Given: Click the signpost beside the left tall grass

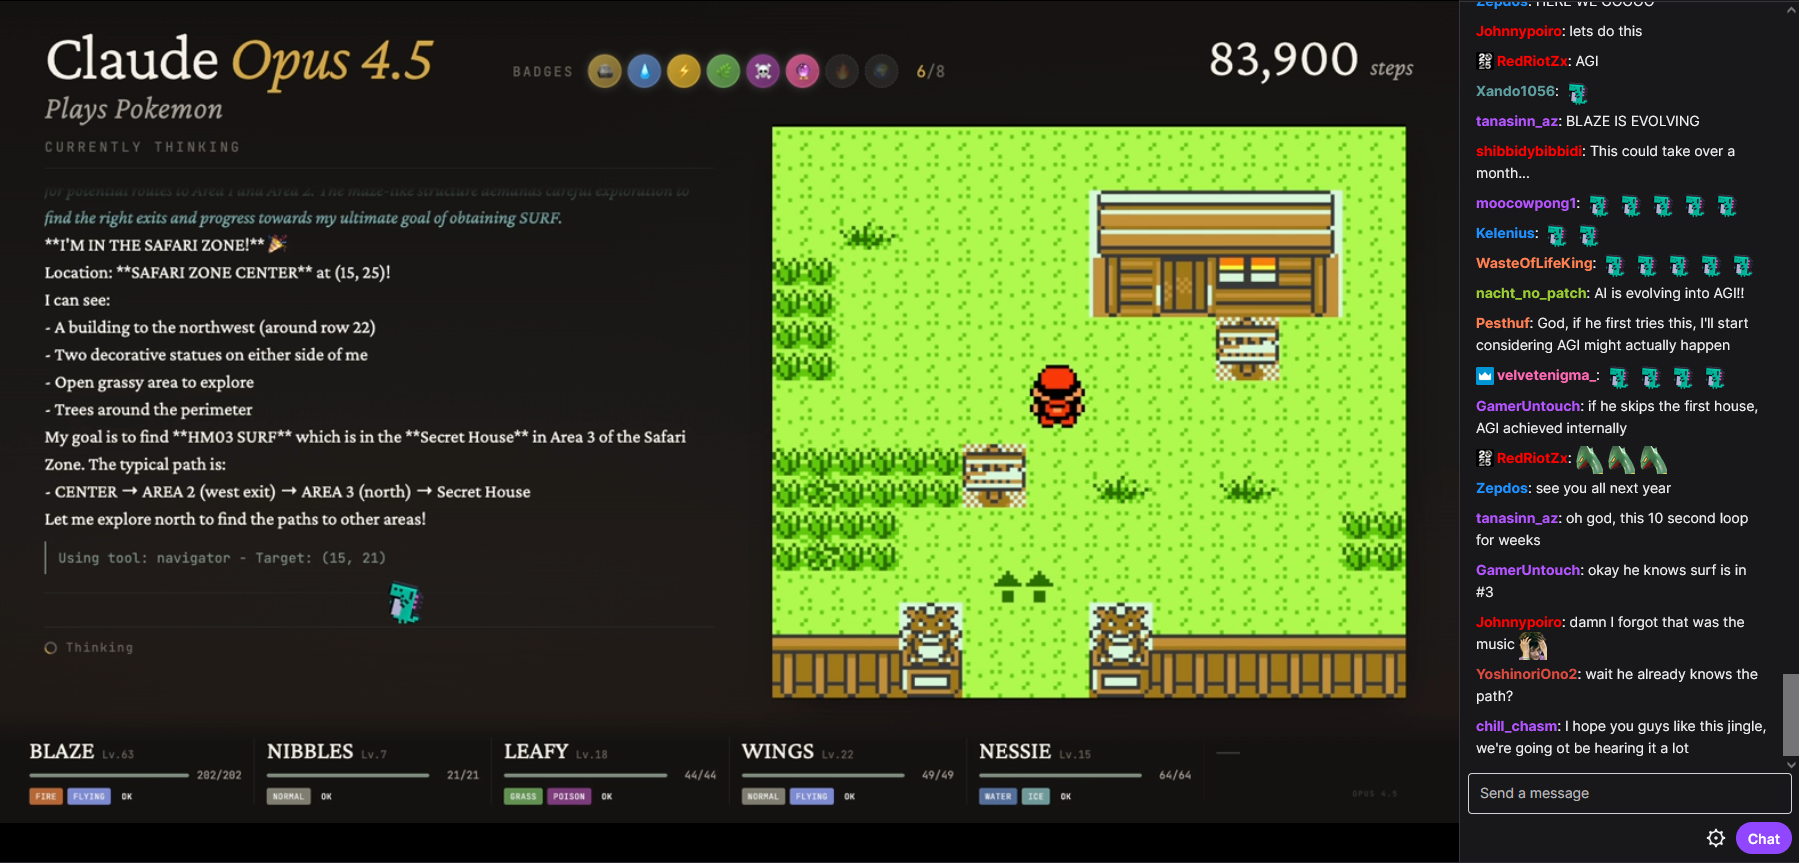Looking at the screenshot, I should pyautogui.click(x=994, y=475).
